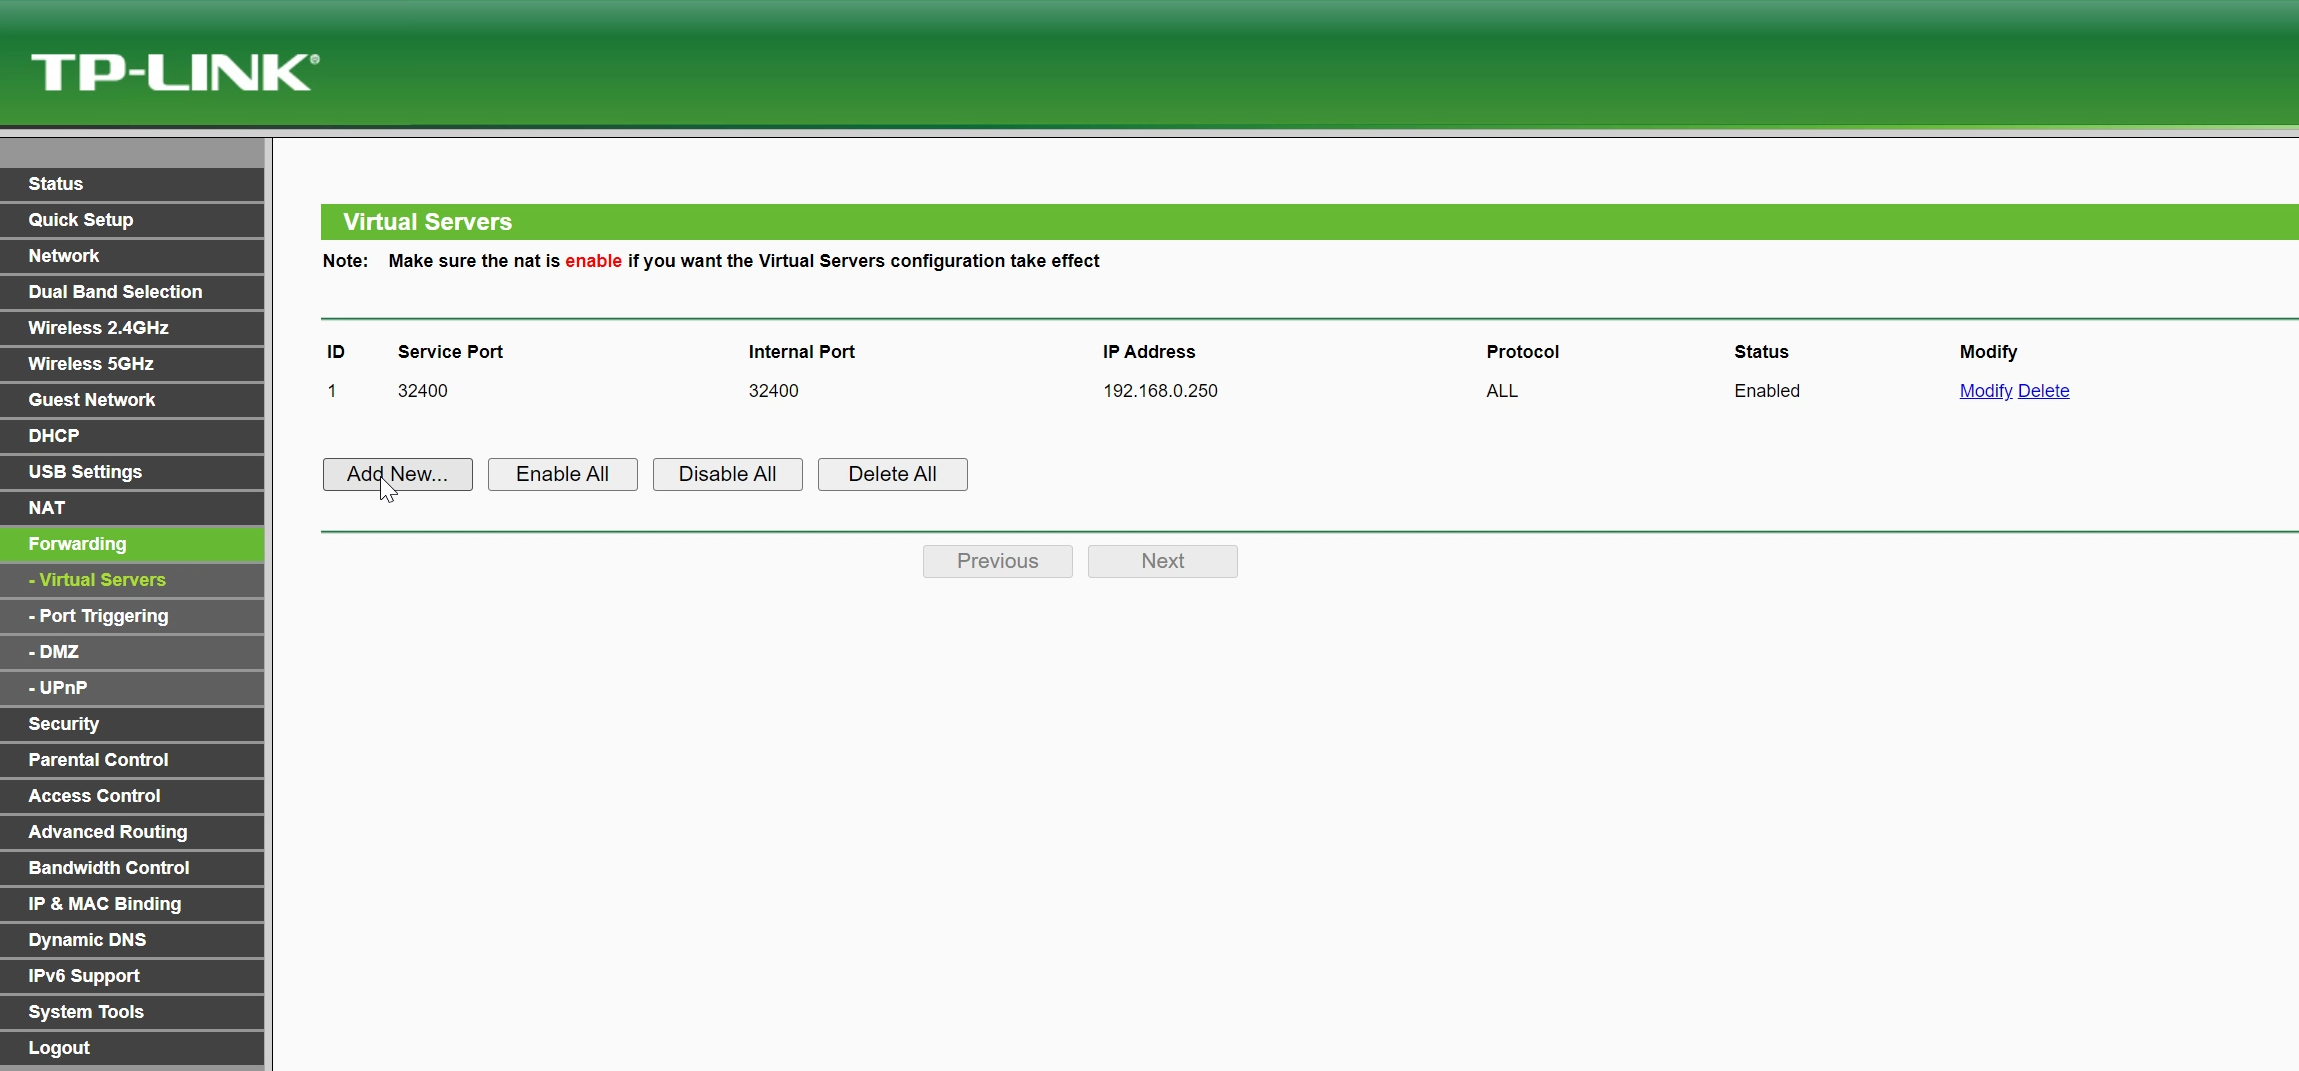
Task: Click the ALL protocol cell
Action: click(x=1501, y=391)
